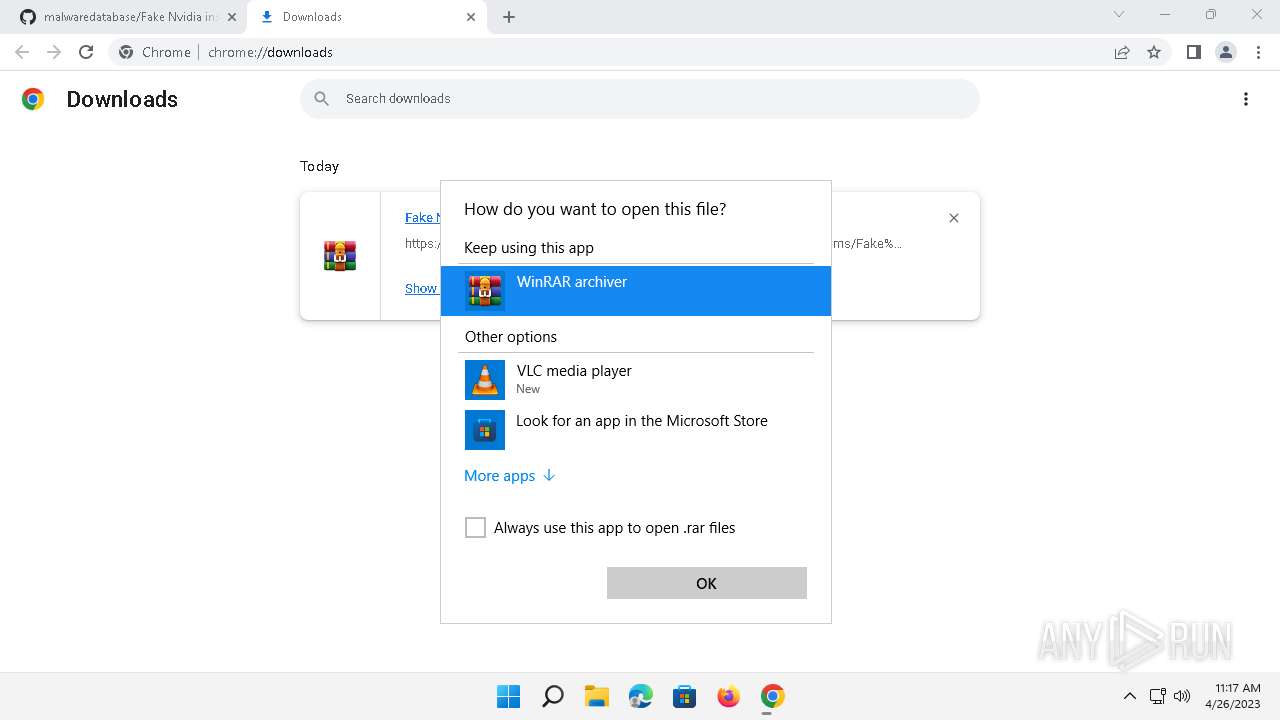The width and height of the screenshot is (1280, 720).
Task: Launch Firefox from taskbar
Action: pyautogui.click(x=728, y=696)
